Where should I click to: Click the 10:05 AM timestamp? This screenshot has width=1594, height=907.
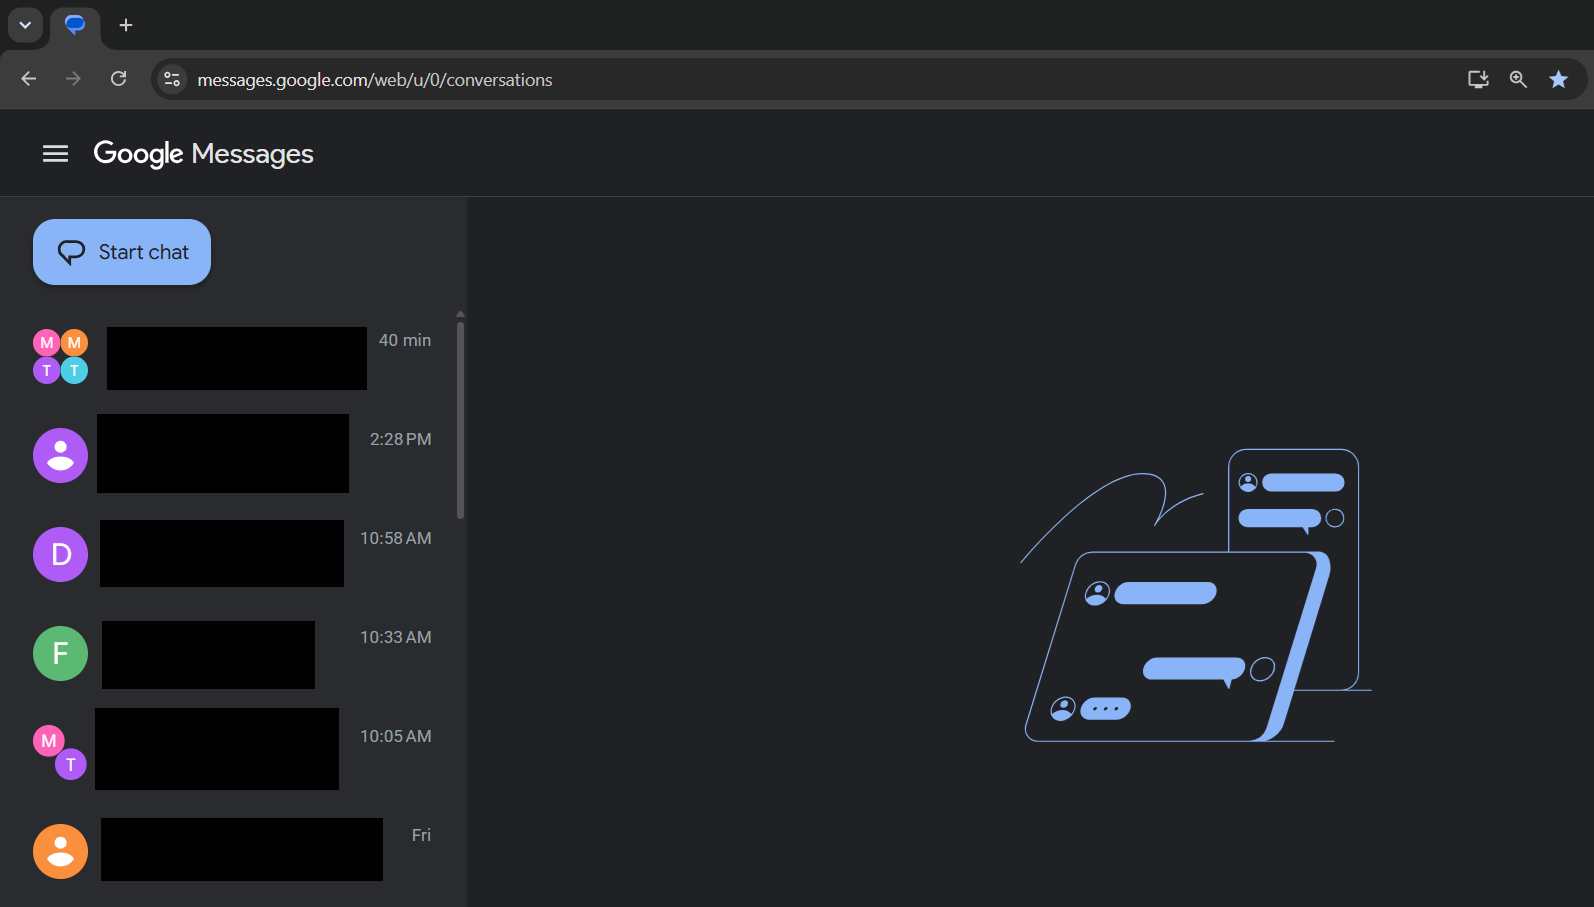click(x=396, y=736)
